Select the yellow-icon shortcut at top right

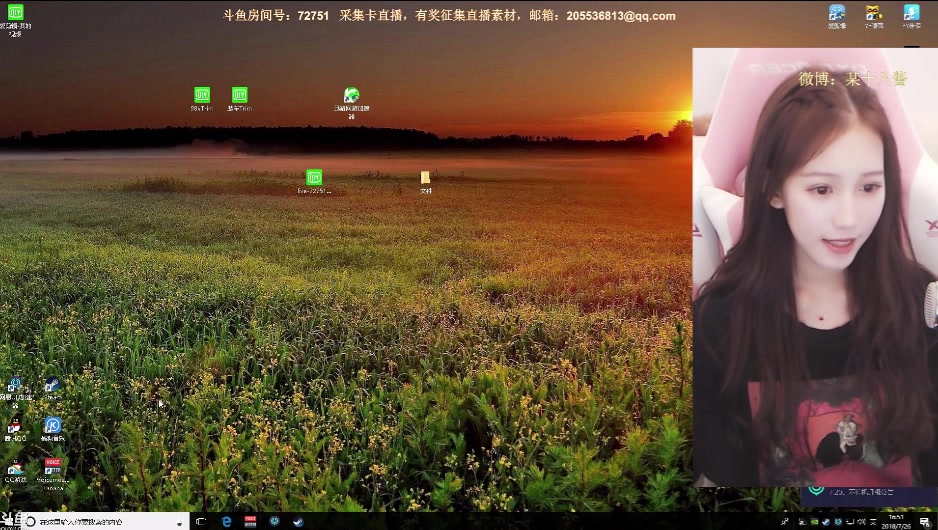coord(874,17)
